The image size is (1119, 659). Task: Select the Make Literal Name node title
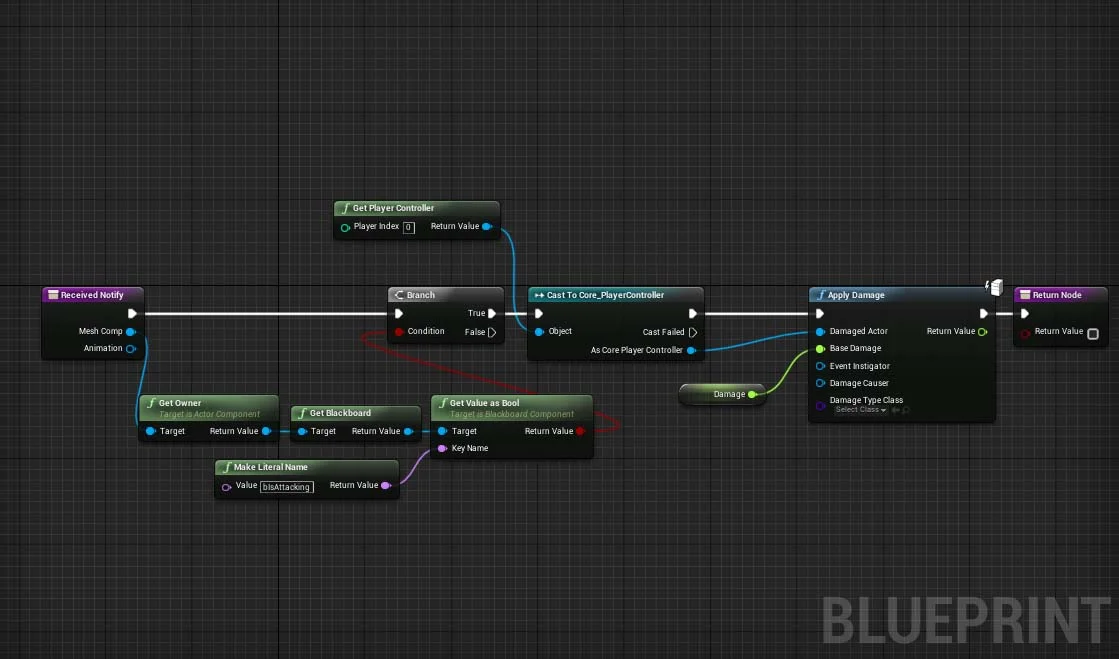pyautogui.click(x=270, y=467)
